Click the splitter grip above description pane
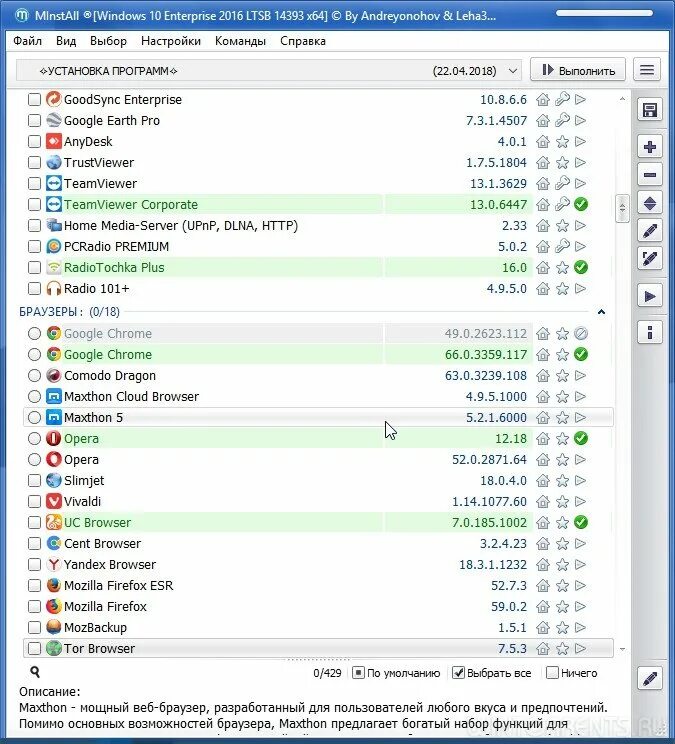 click(318, 660)
